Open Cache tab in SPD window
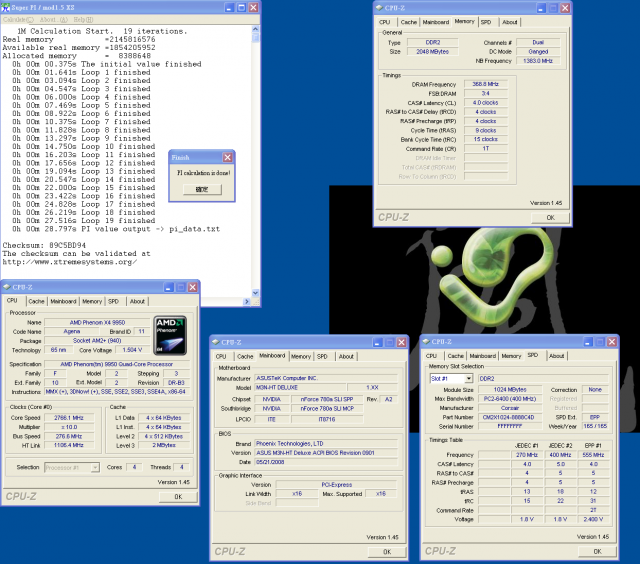 (456, 356)
